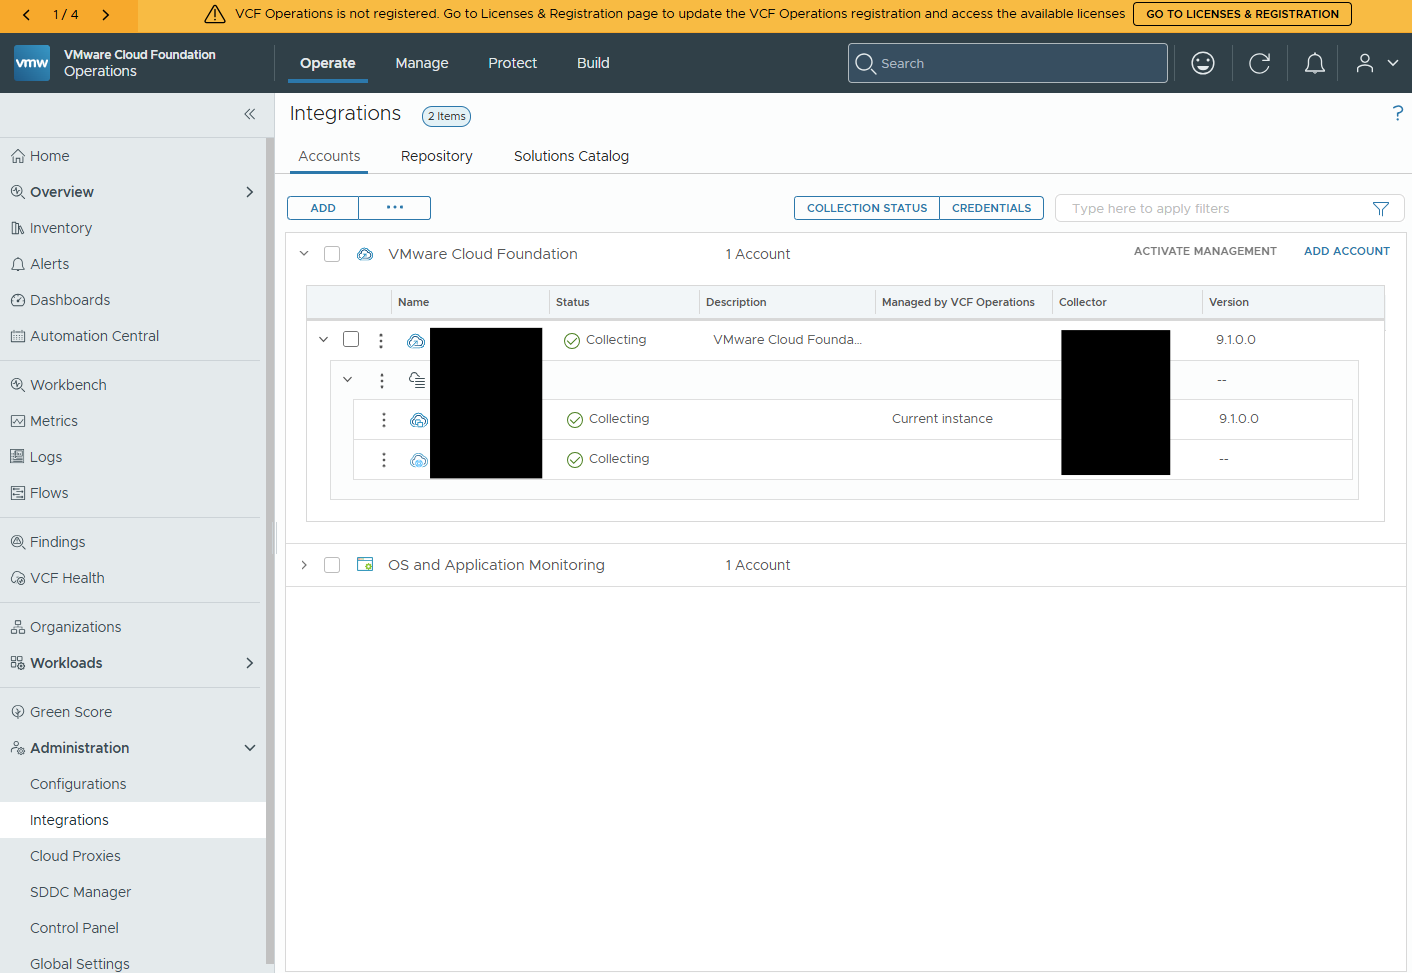Focus the filter input field
The height and width of the screenshot is (973, 1412).
1215,208
